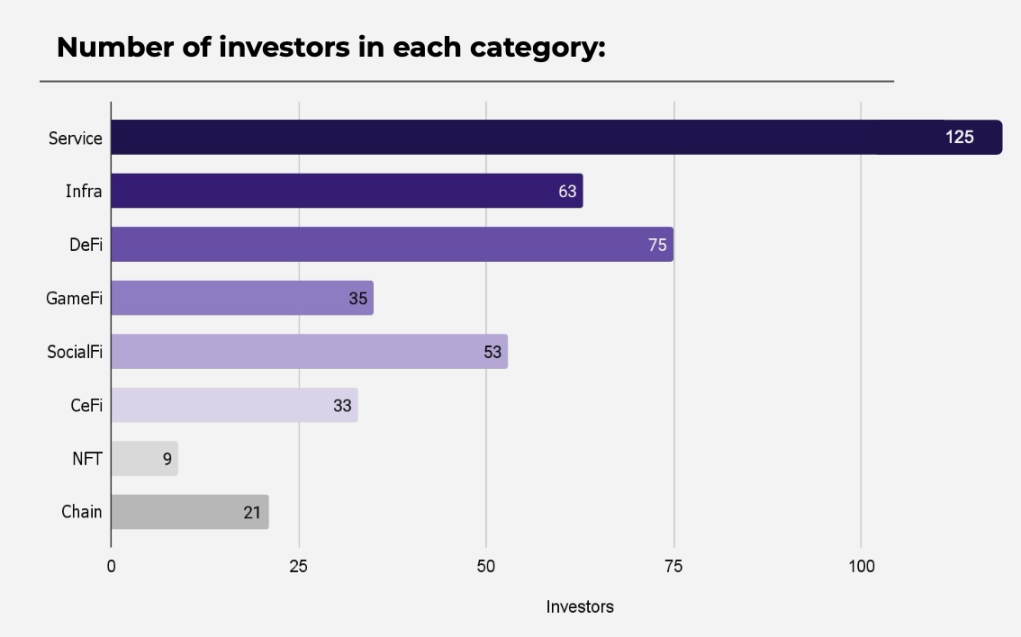Click the Service category label
The width and height of the screenshot is (1021, 637).
click(x=75, y=138)
